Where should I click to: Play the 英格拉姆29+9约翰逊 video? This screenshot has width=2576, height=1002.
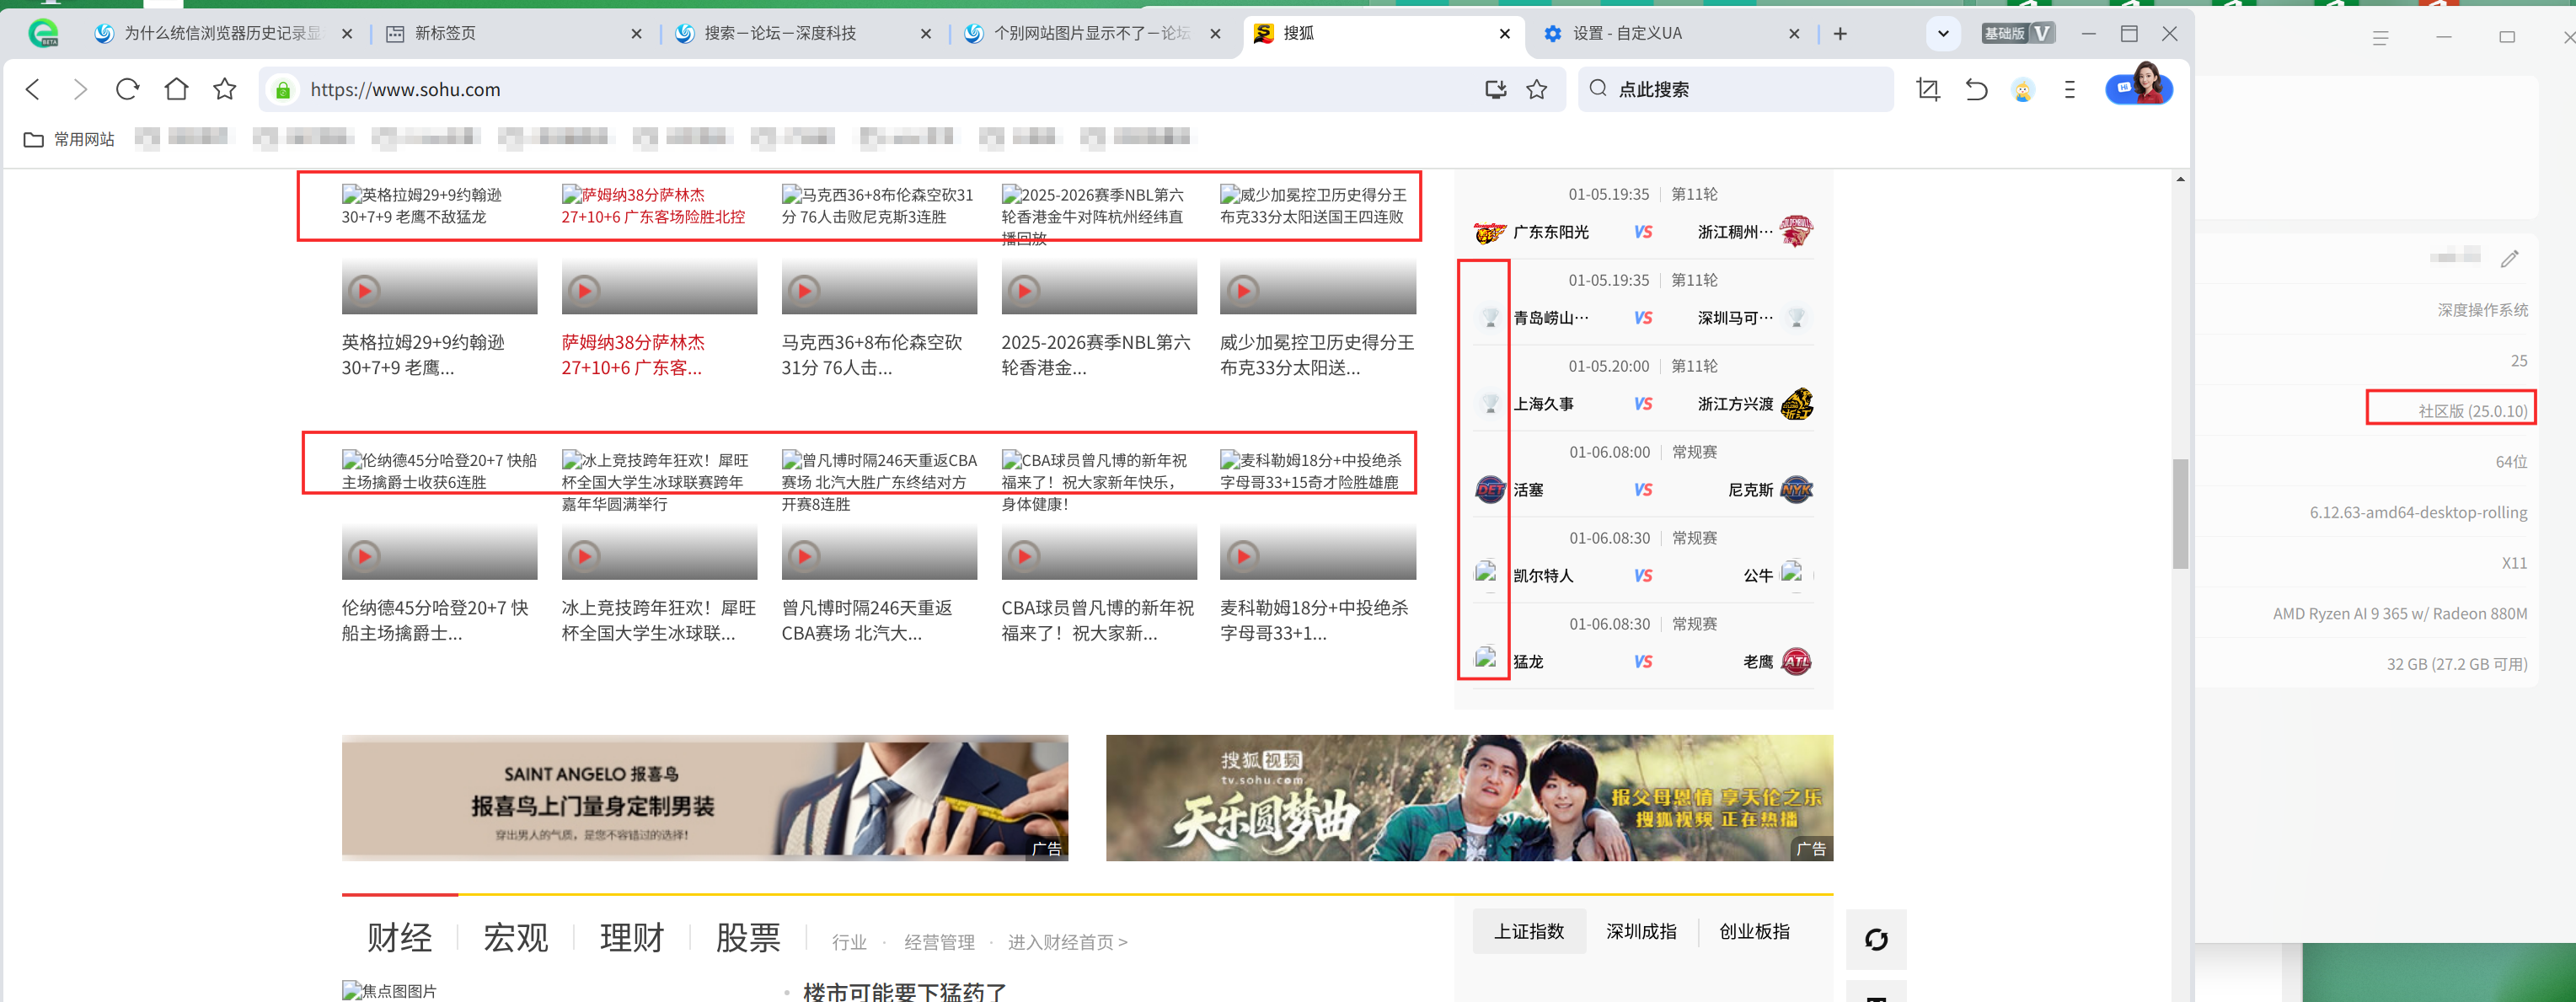tap(364, 290)
